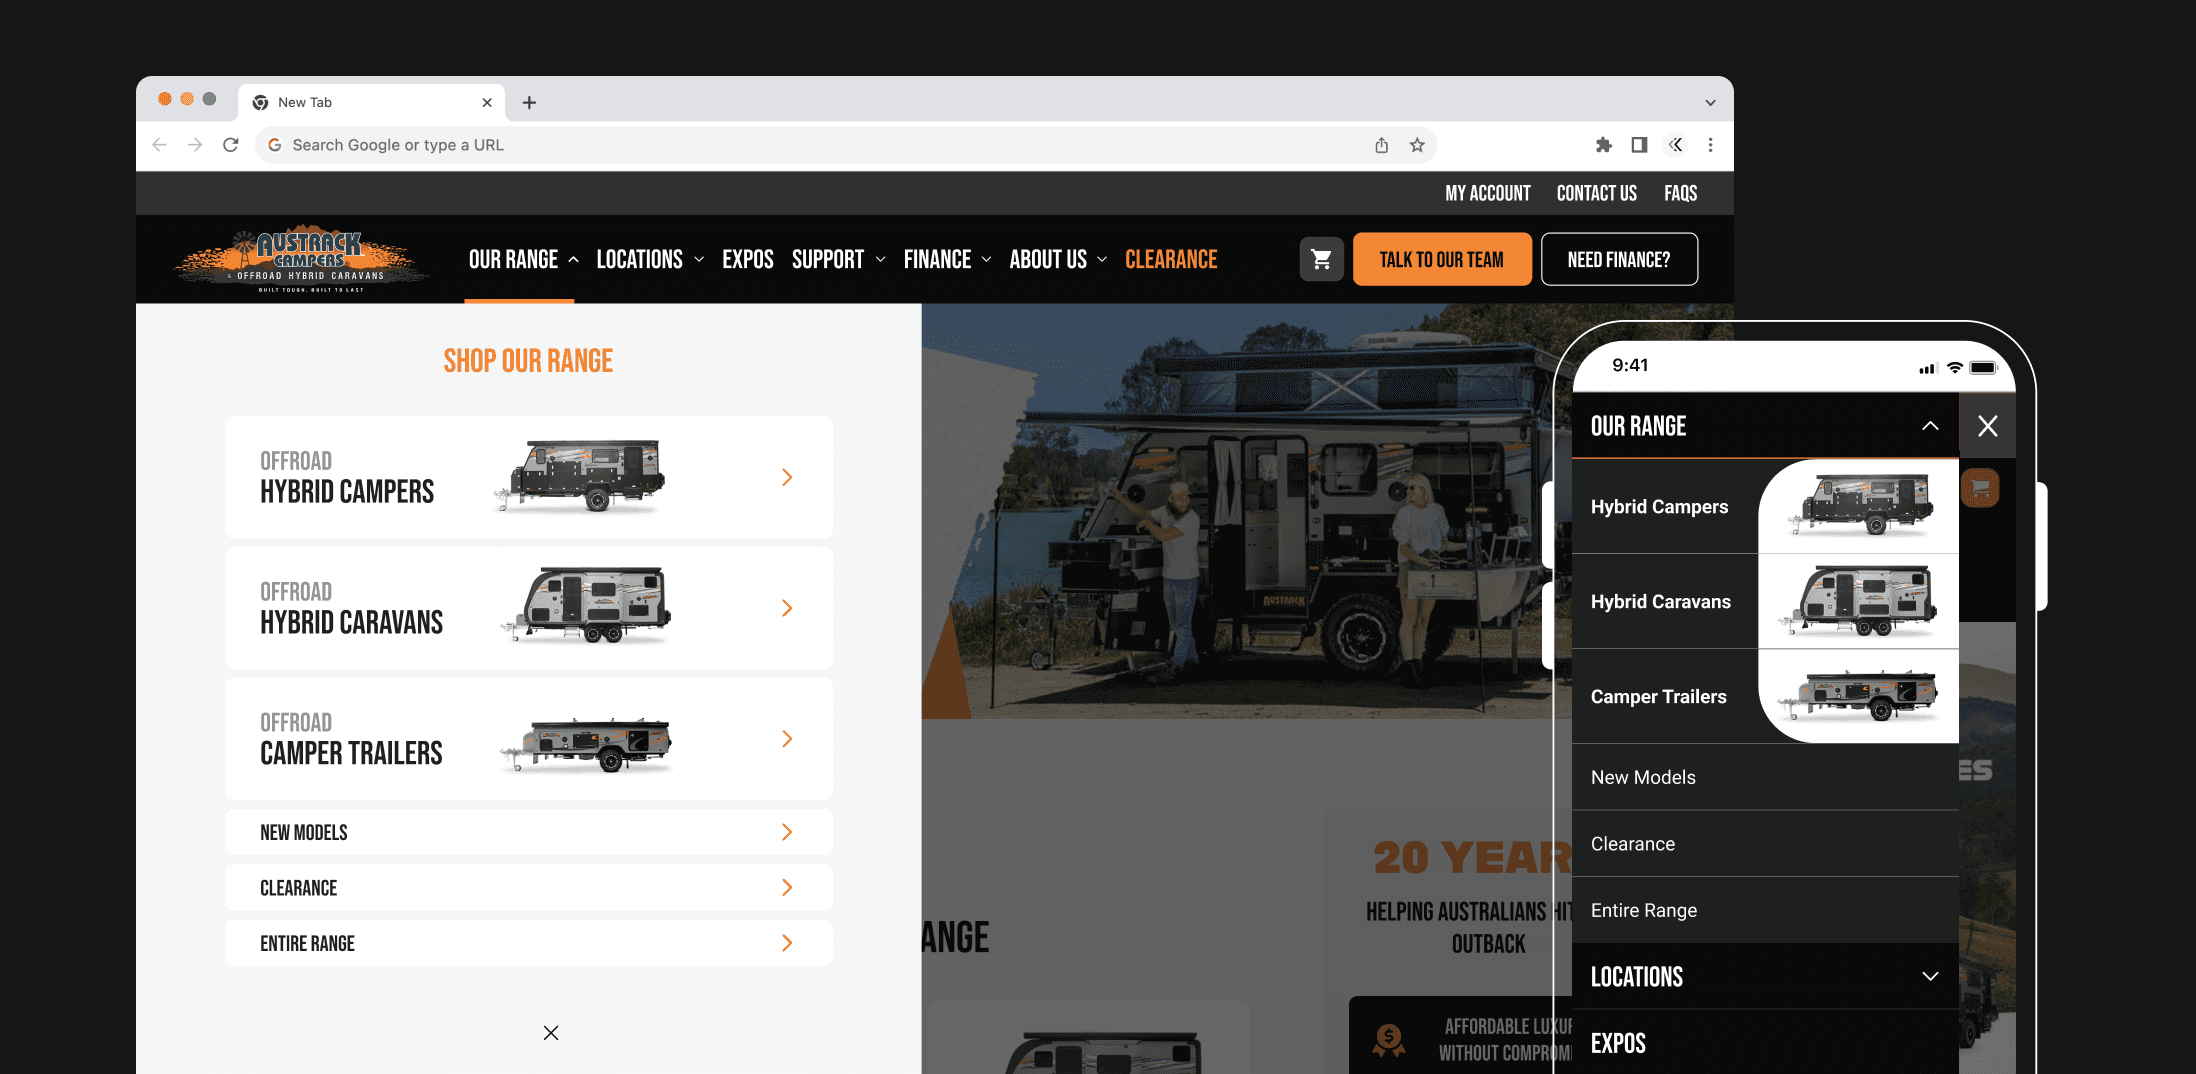The height and width of the screenshot is (1074, 2196).
Task: Open the browser three-dot menu
Action: [1711, 145]
